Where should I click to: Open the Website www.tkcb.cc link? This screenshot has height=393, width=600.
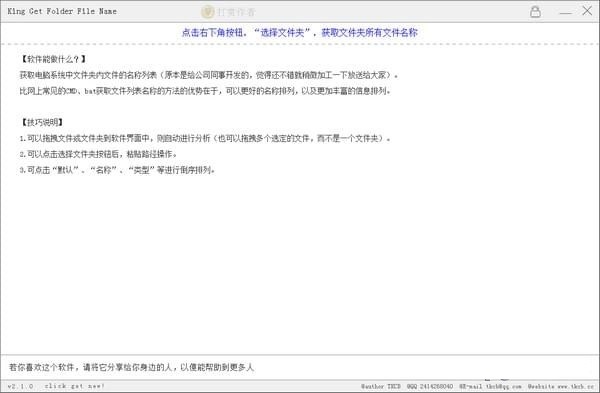(560, 386)
